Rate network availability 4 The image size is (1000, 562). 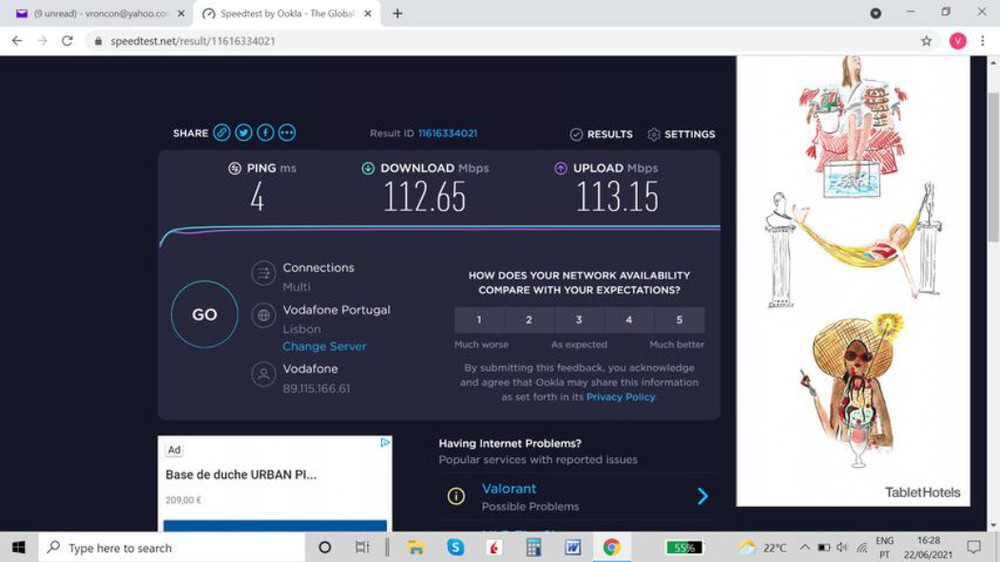pyautogui.click(x=629, y=320)
